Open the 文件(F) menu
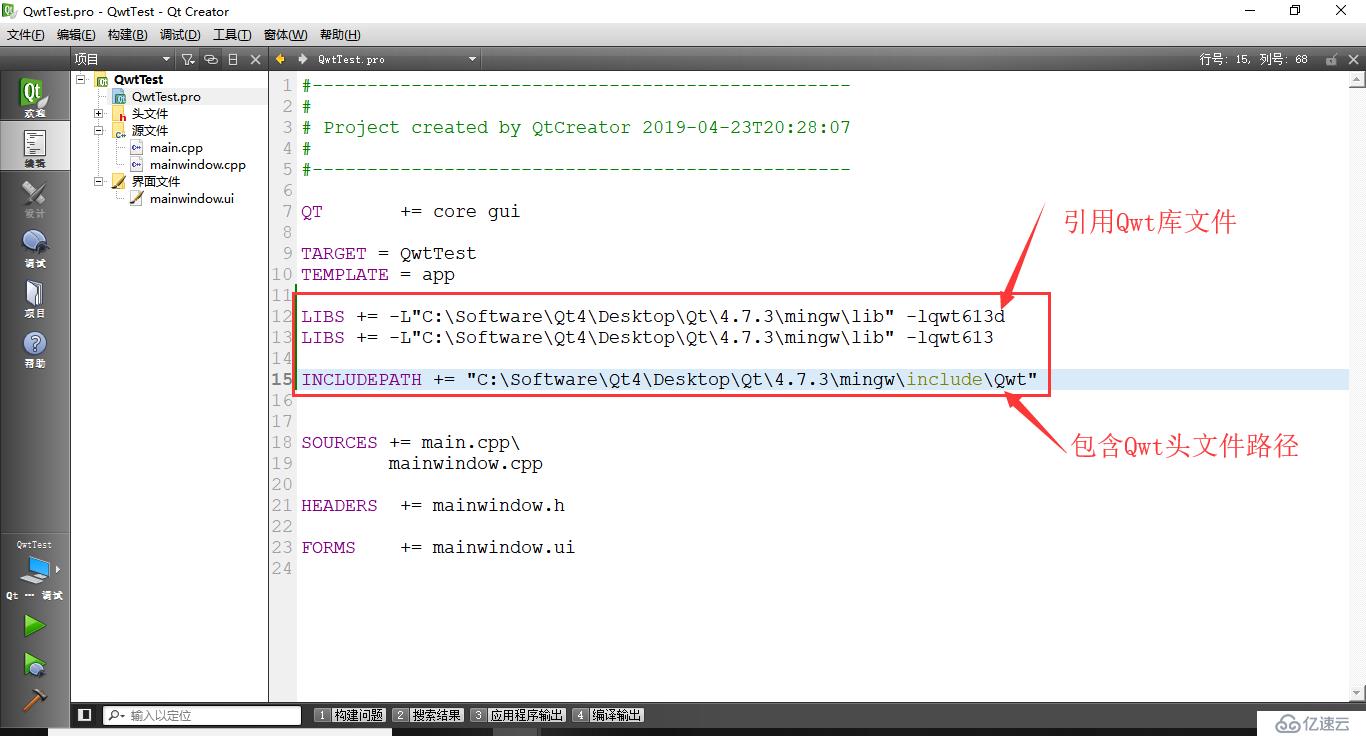Viewport: 1366px width, 736px height. tap(26, 35)
